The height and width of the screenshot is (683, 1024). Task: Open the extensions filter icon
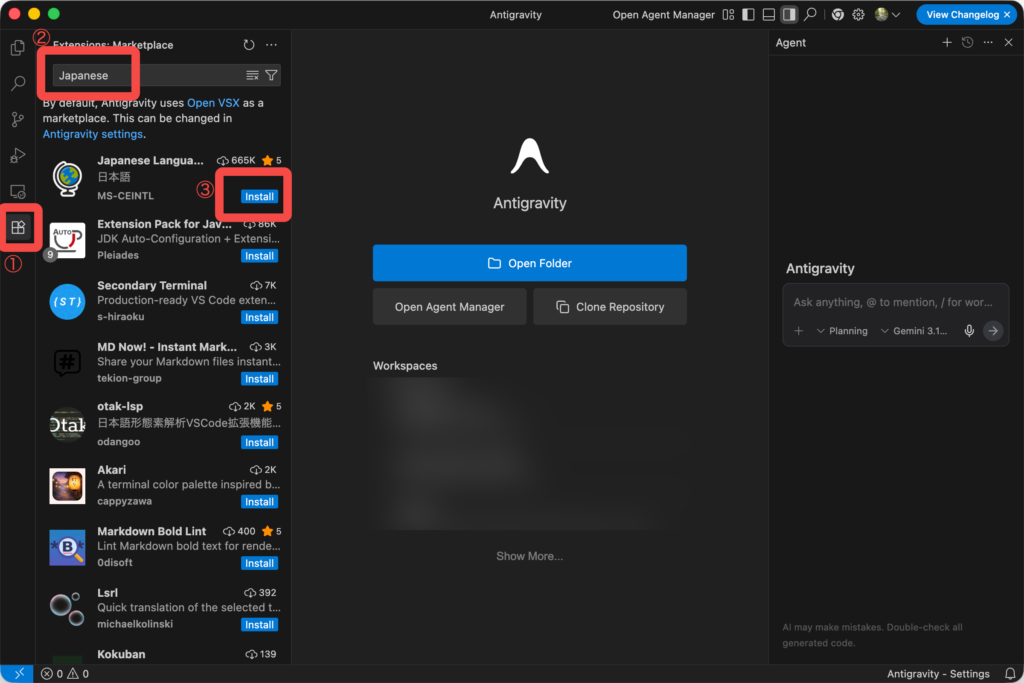click(271, 75)
